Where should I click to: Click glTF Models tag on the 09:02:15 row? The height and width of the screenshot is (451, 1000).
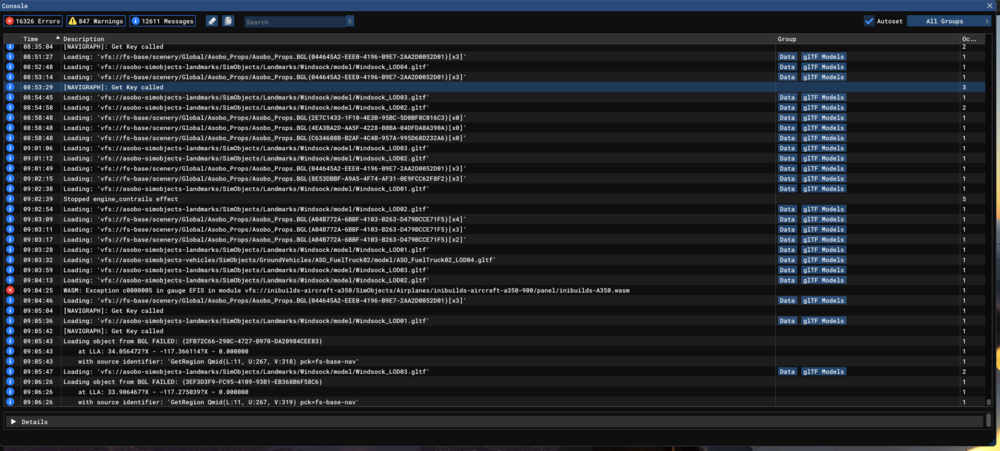823,179
